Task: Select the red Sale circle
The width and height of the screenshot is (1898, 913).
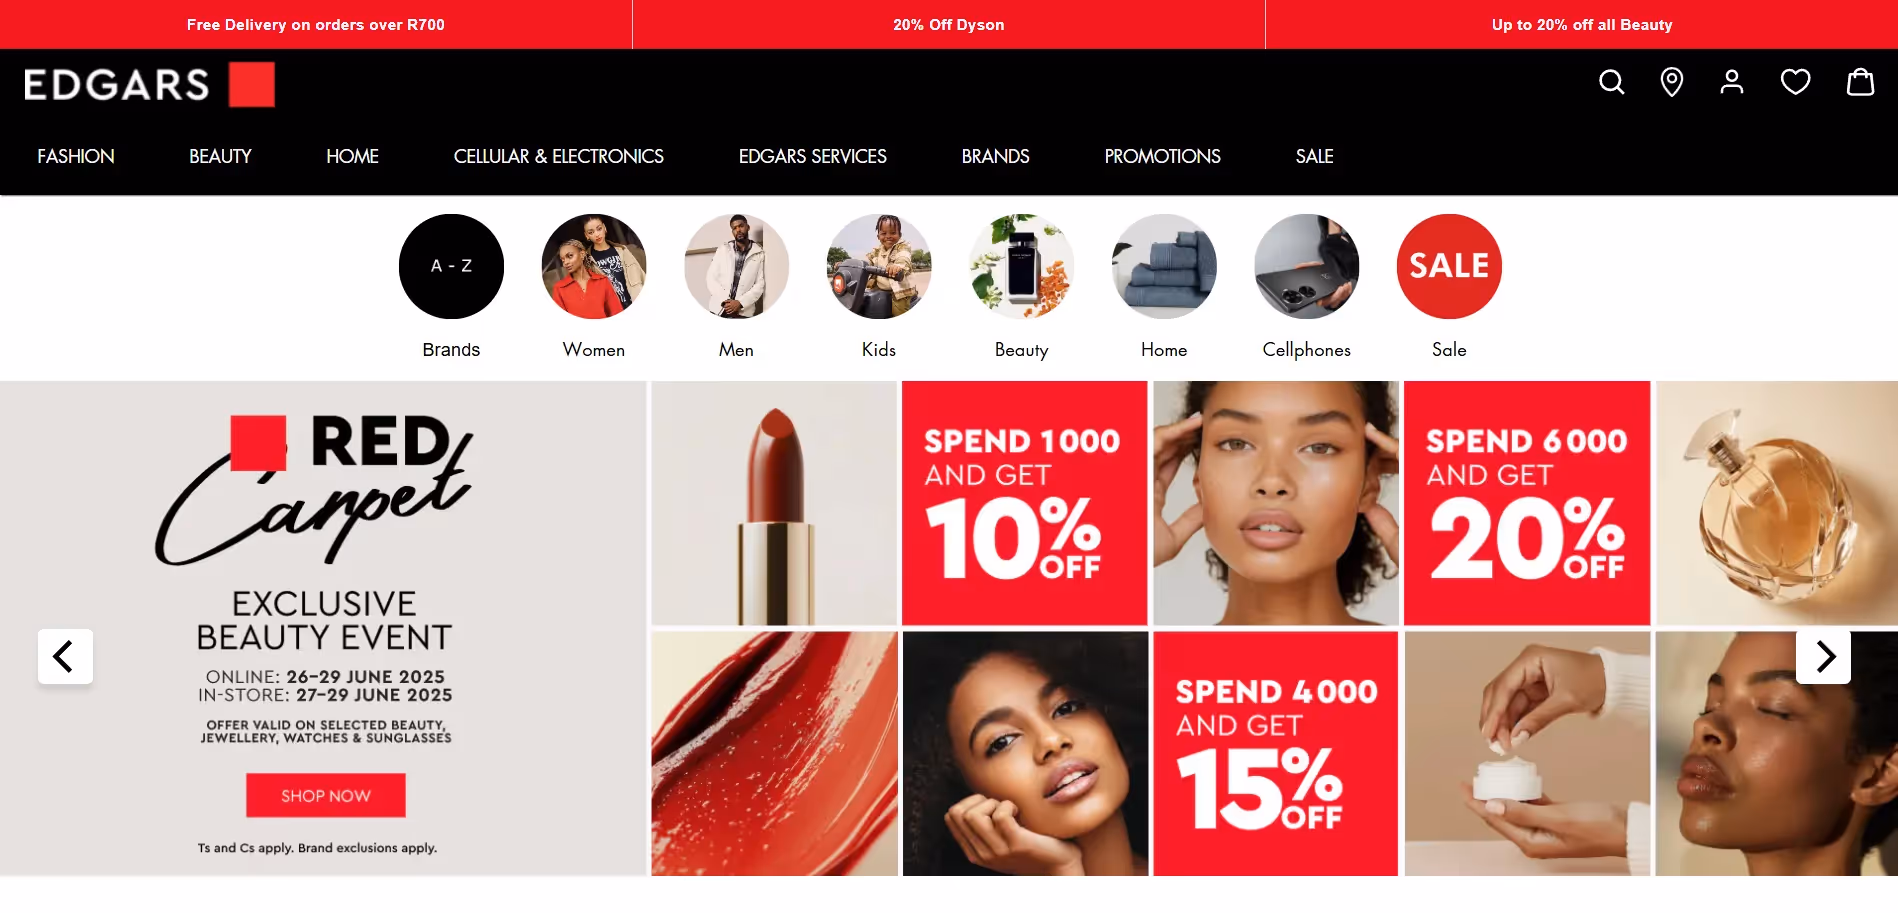Action: (1449, 266)
